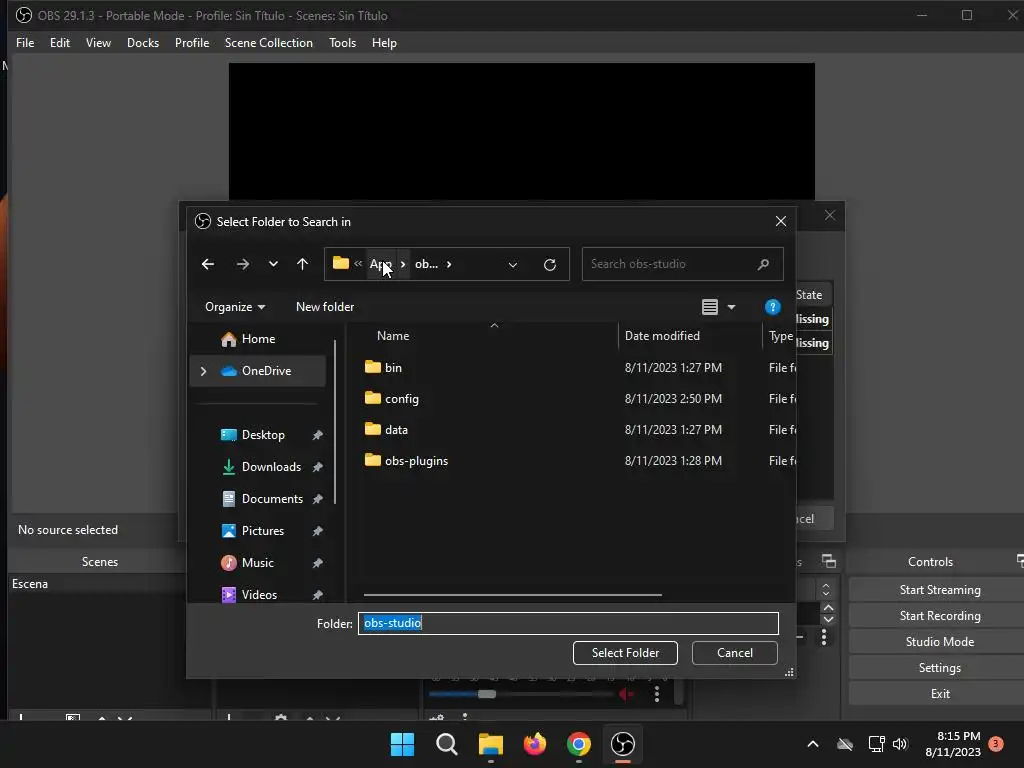Open Pictures quick access folder
The width and height of the screenshot is (1024, 768).
click(x=263, y=531)
